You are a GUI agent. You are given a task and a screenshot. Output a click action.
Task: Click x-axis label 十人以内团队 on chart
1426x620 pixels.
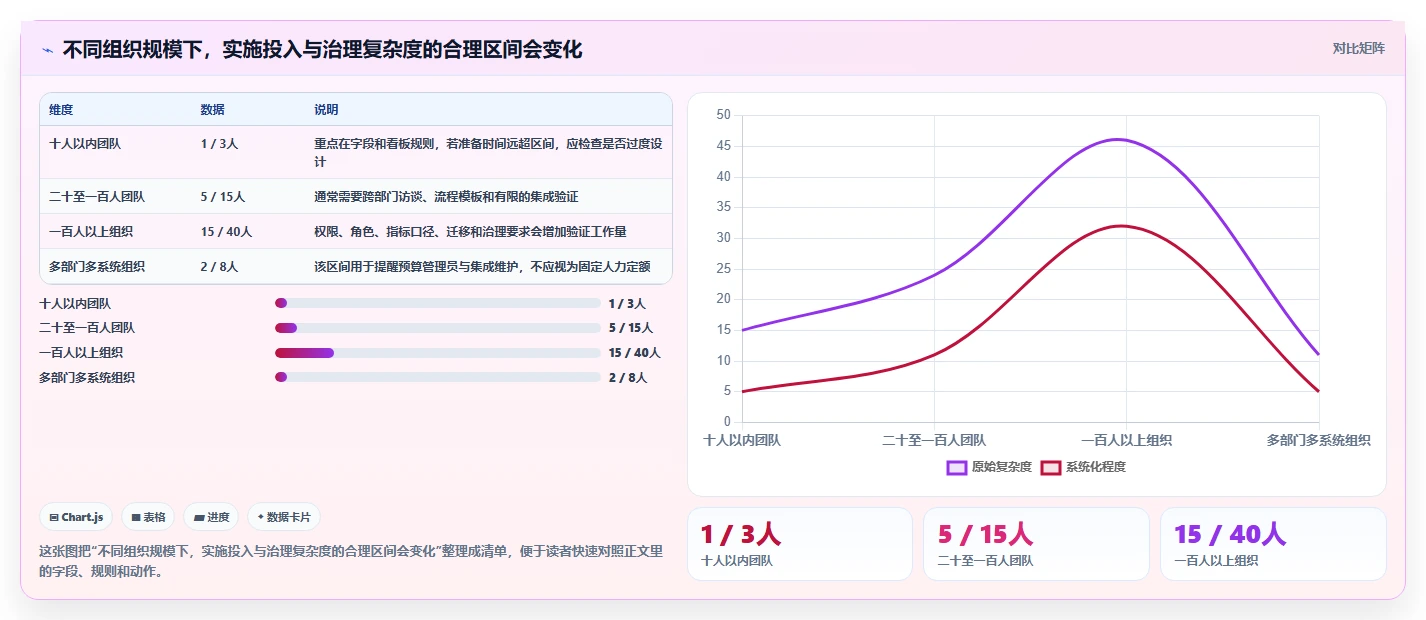point(742,440)
